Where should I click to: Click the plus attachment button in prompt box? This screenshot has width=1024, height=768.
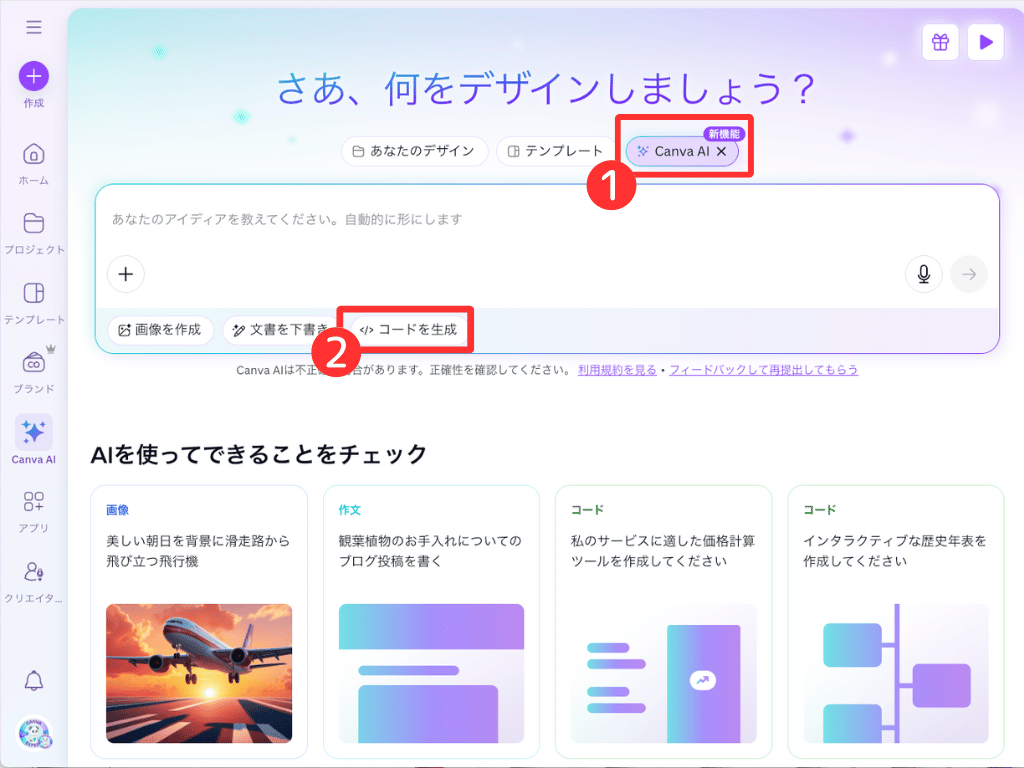(125, 274)
